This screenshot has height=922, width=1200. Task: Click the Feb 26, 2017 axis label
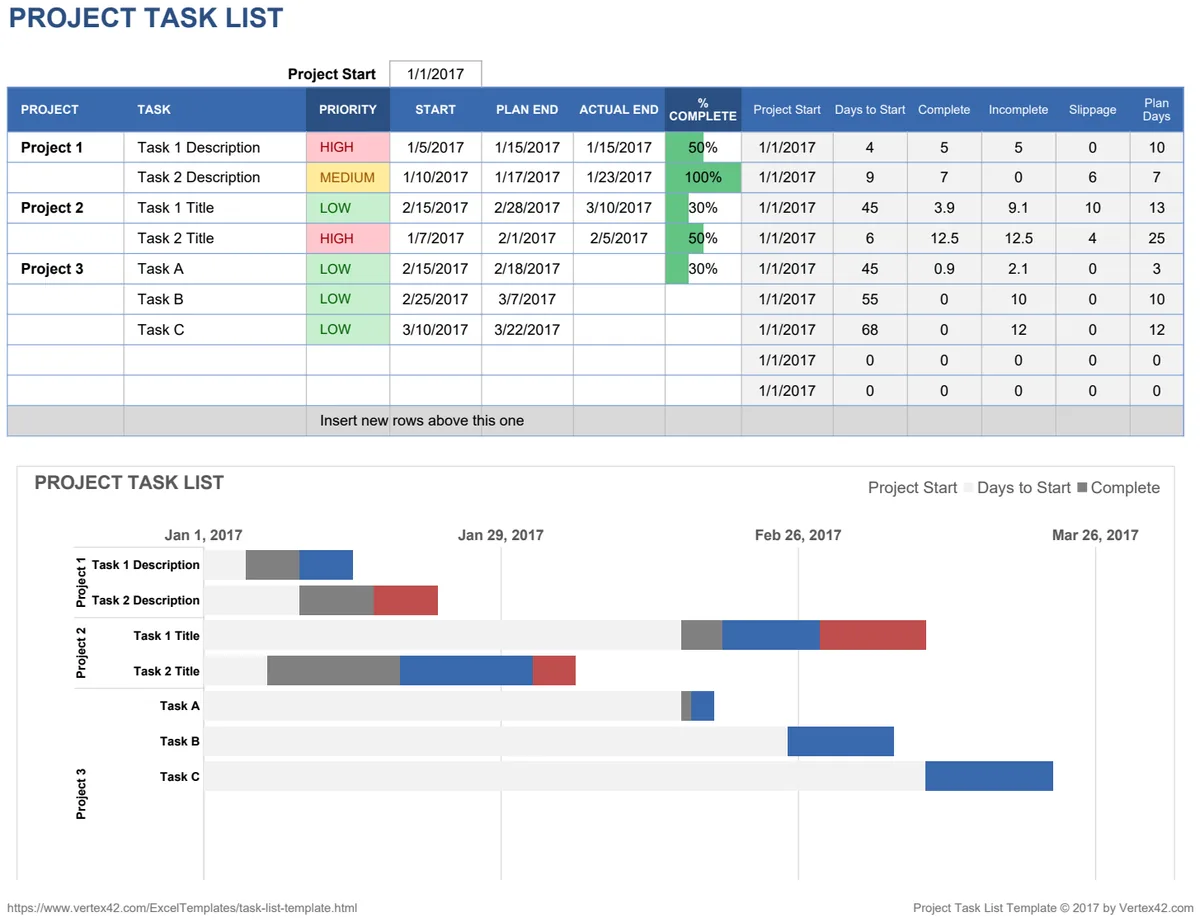point(798,535)
